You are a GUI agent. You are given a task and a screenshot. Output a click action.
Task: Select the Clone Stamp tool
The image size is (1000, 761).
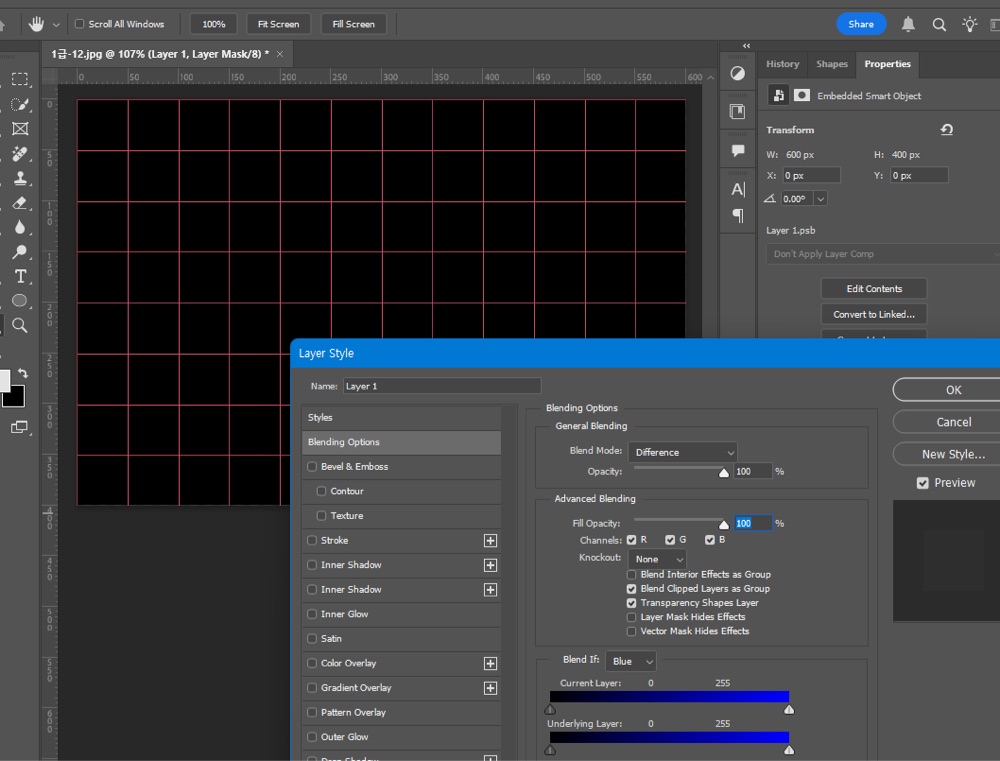(x=20, y=178)
